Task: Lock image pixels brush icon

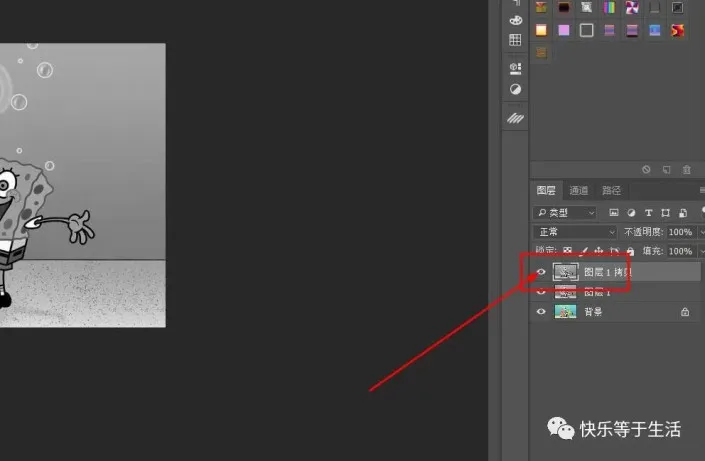Action: pos(584,251)
